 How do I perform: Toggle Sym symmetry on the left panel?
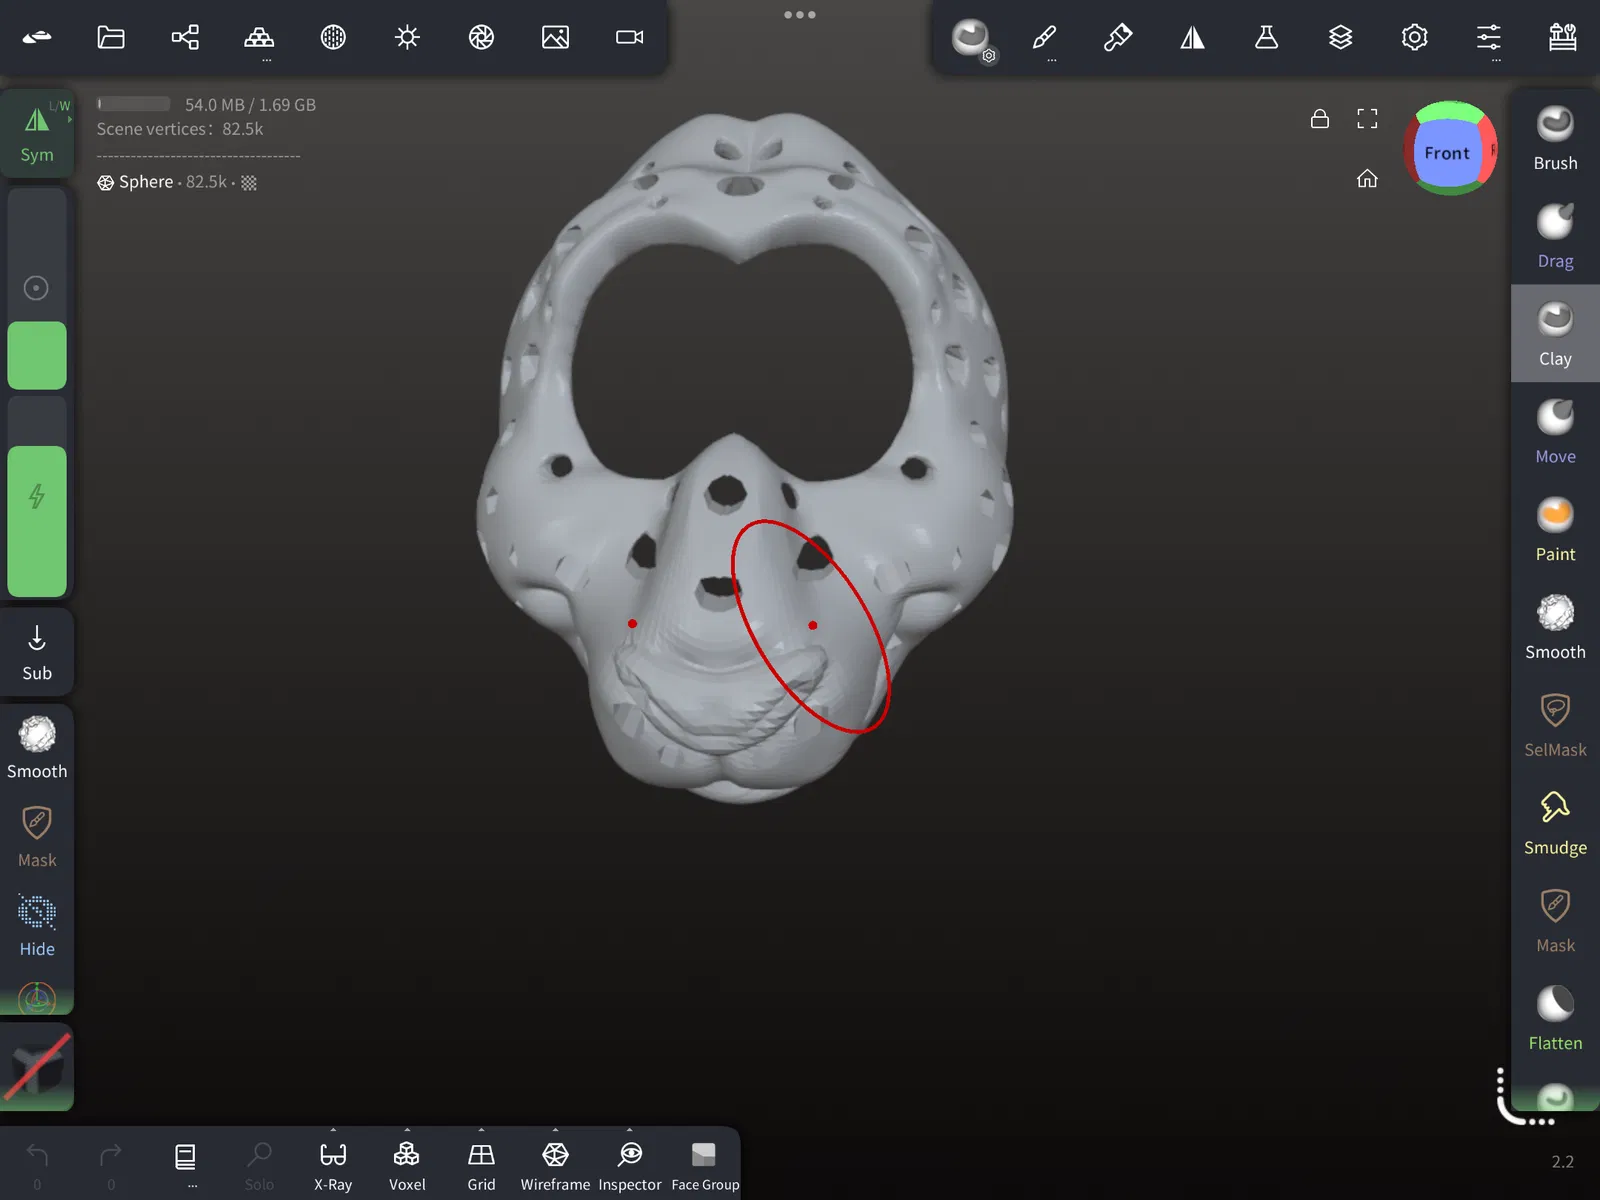(x=37, y=134)
